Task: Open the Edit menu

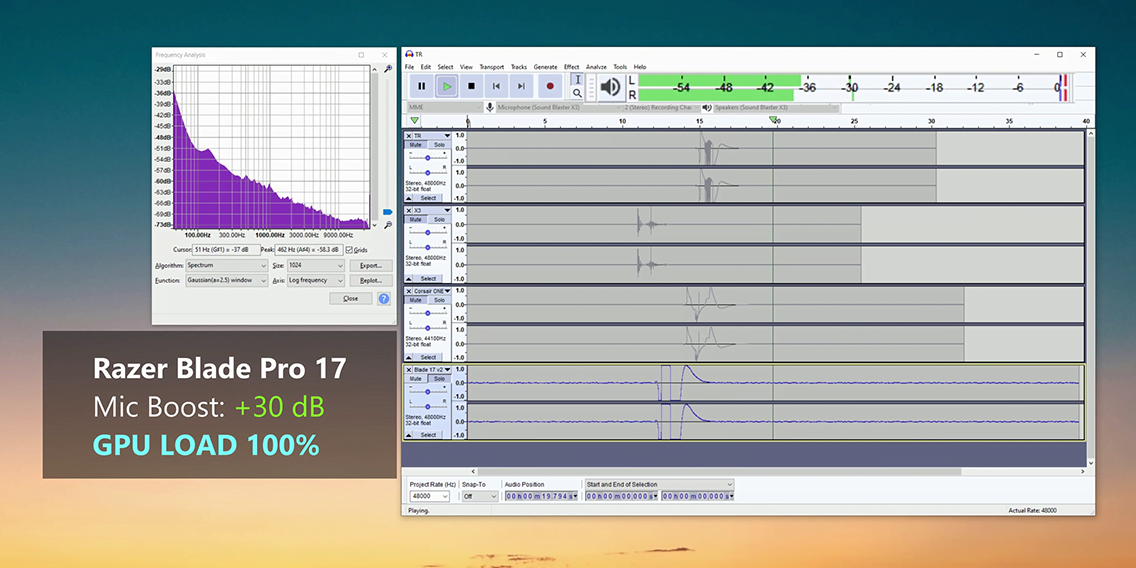Action: [426, 67]
